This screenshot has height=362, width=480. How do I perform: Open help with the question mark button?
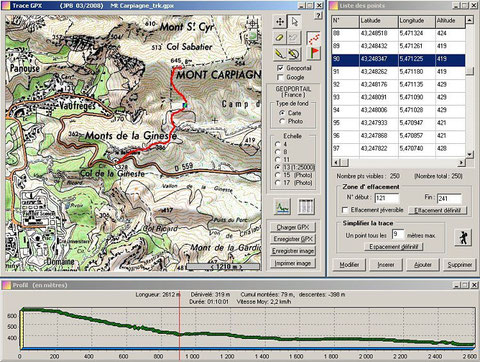(x=318, y=16)
